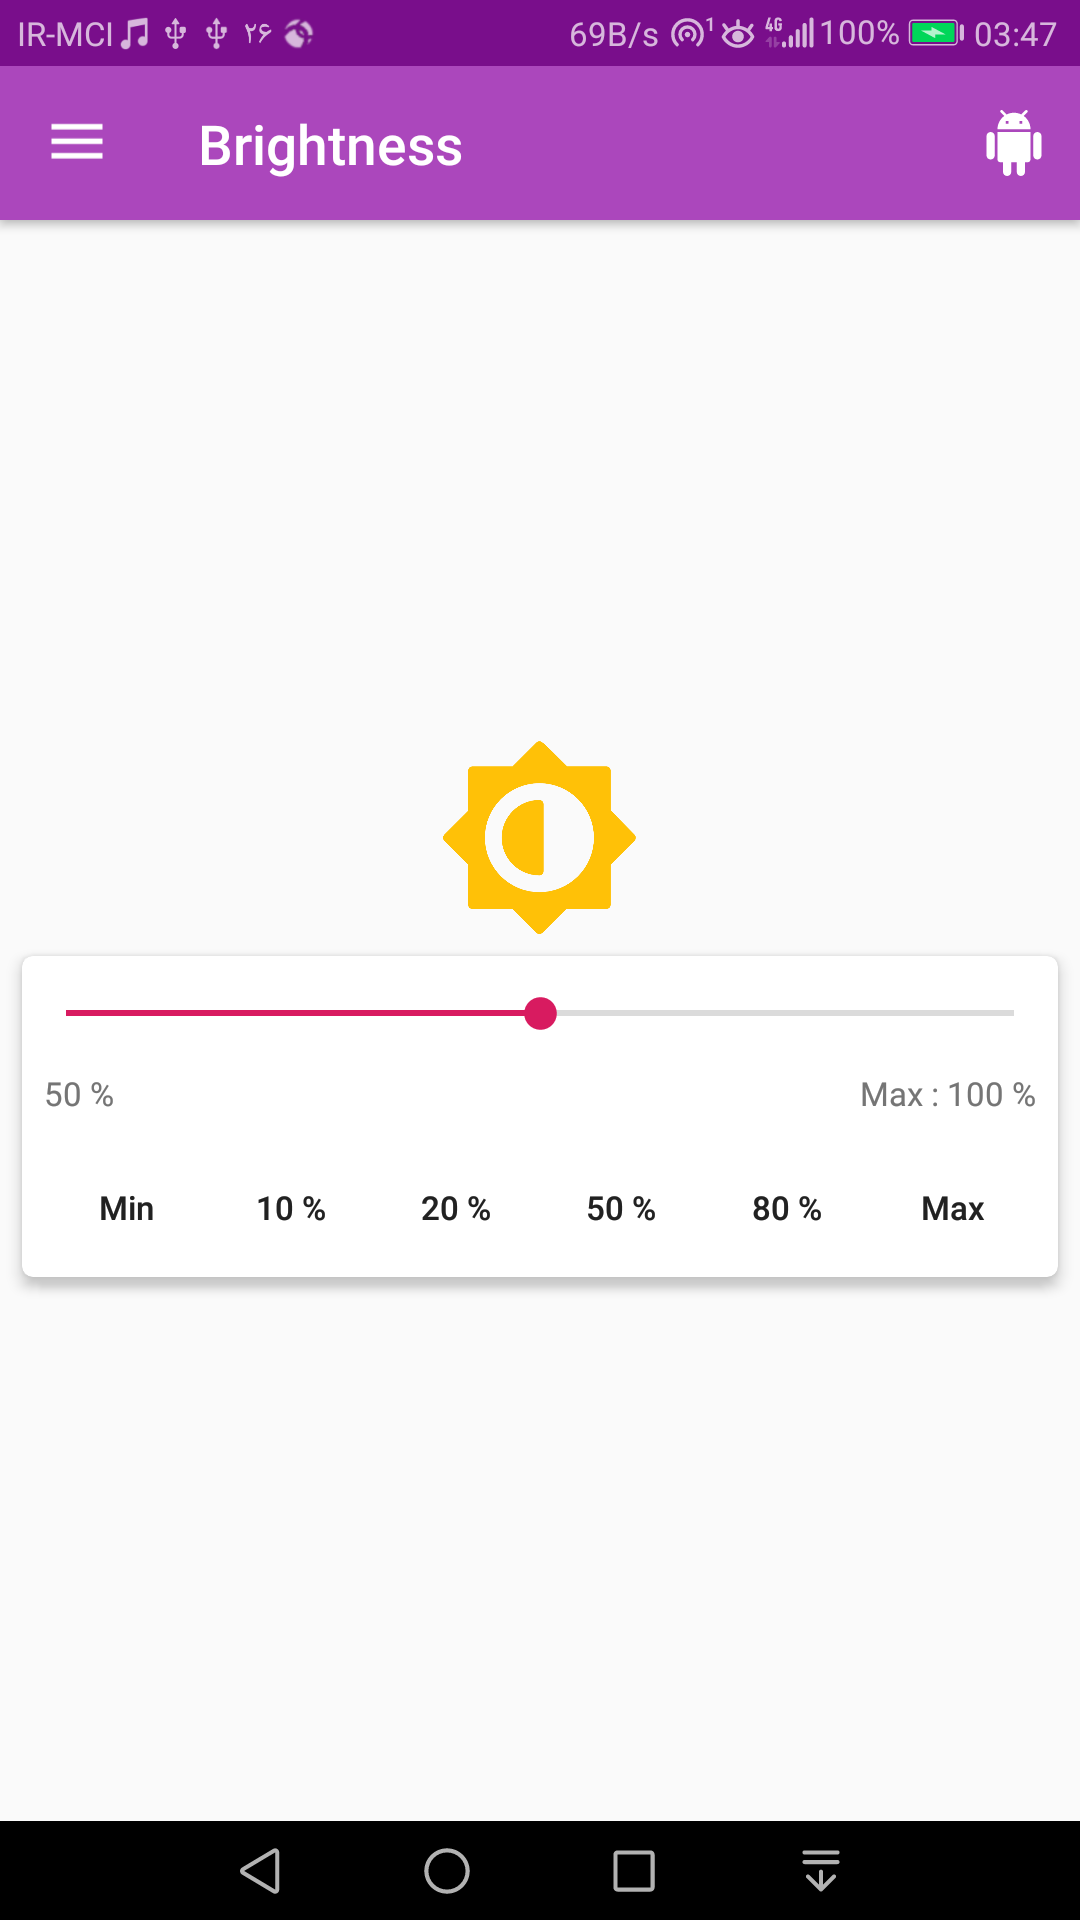The width and height of the screenshot is (1080, 1920).
Task: Set brightness to Min
Action: tap(127, 1209)
